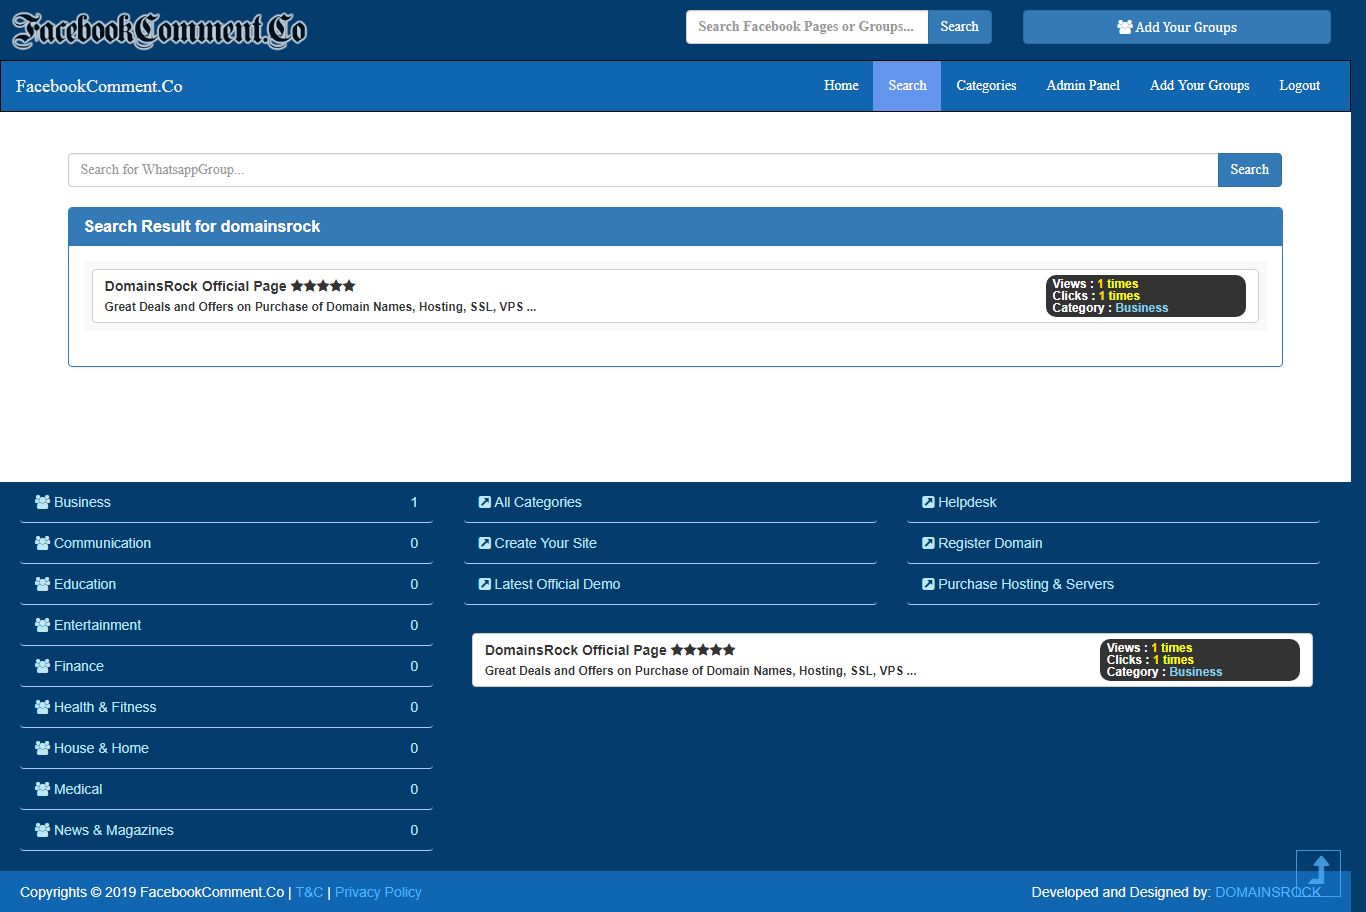Click the group icon beside Communication category
The height and width of the screenshot is (912, 1366).
42,543
